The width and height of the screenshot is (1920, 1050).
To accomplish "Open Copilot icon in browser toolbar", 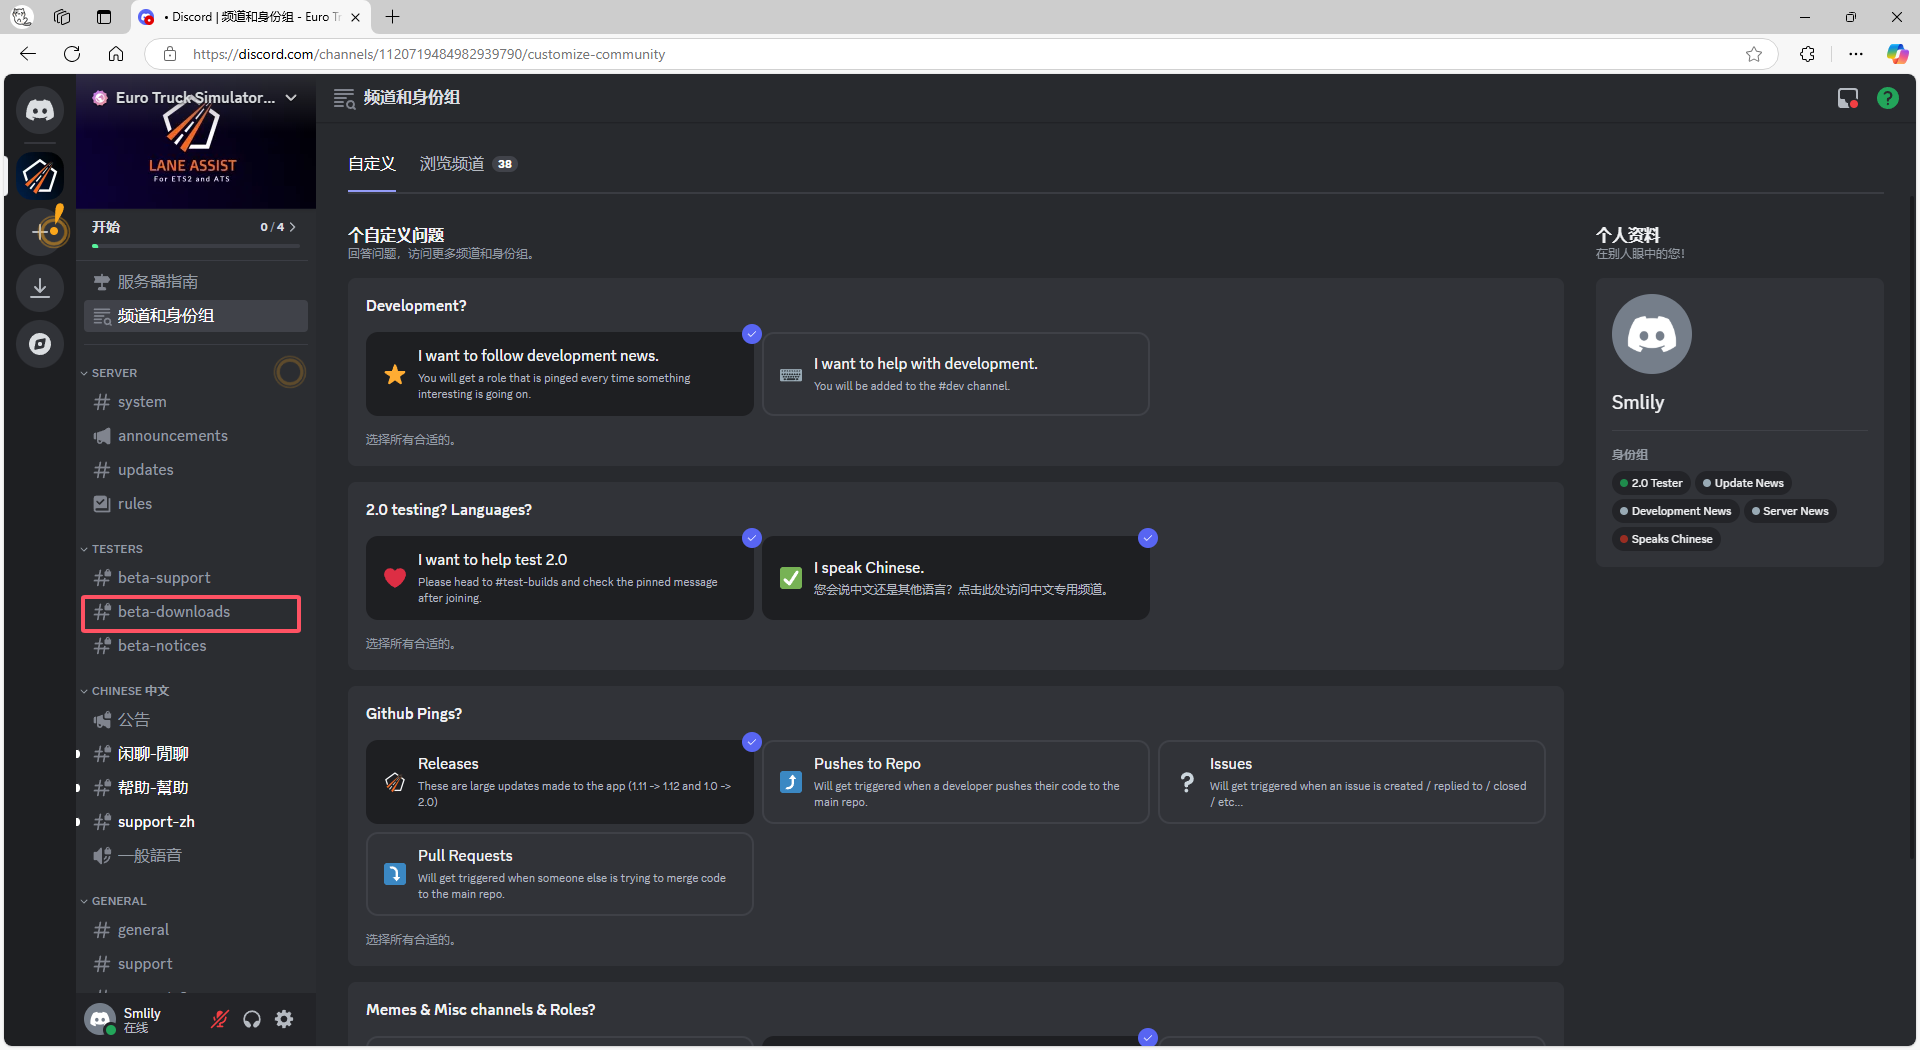I will coord(1897,54).
